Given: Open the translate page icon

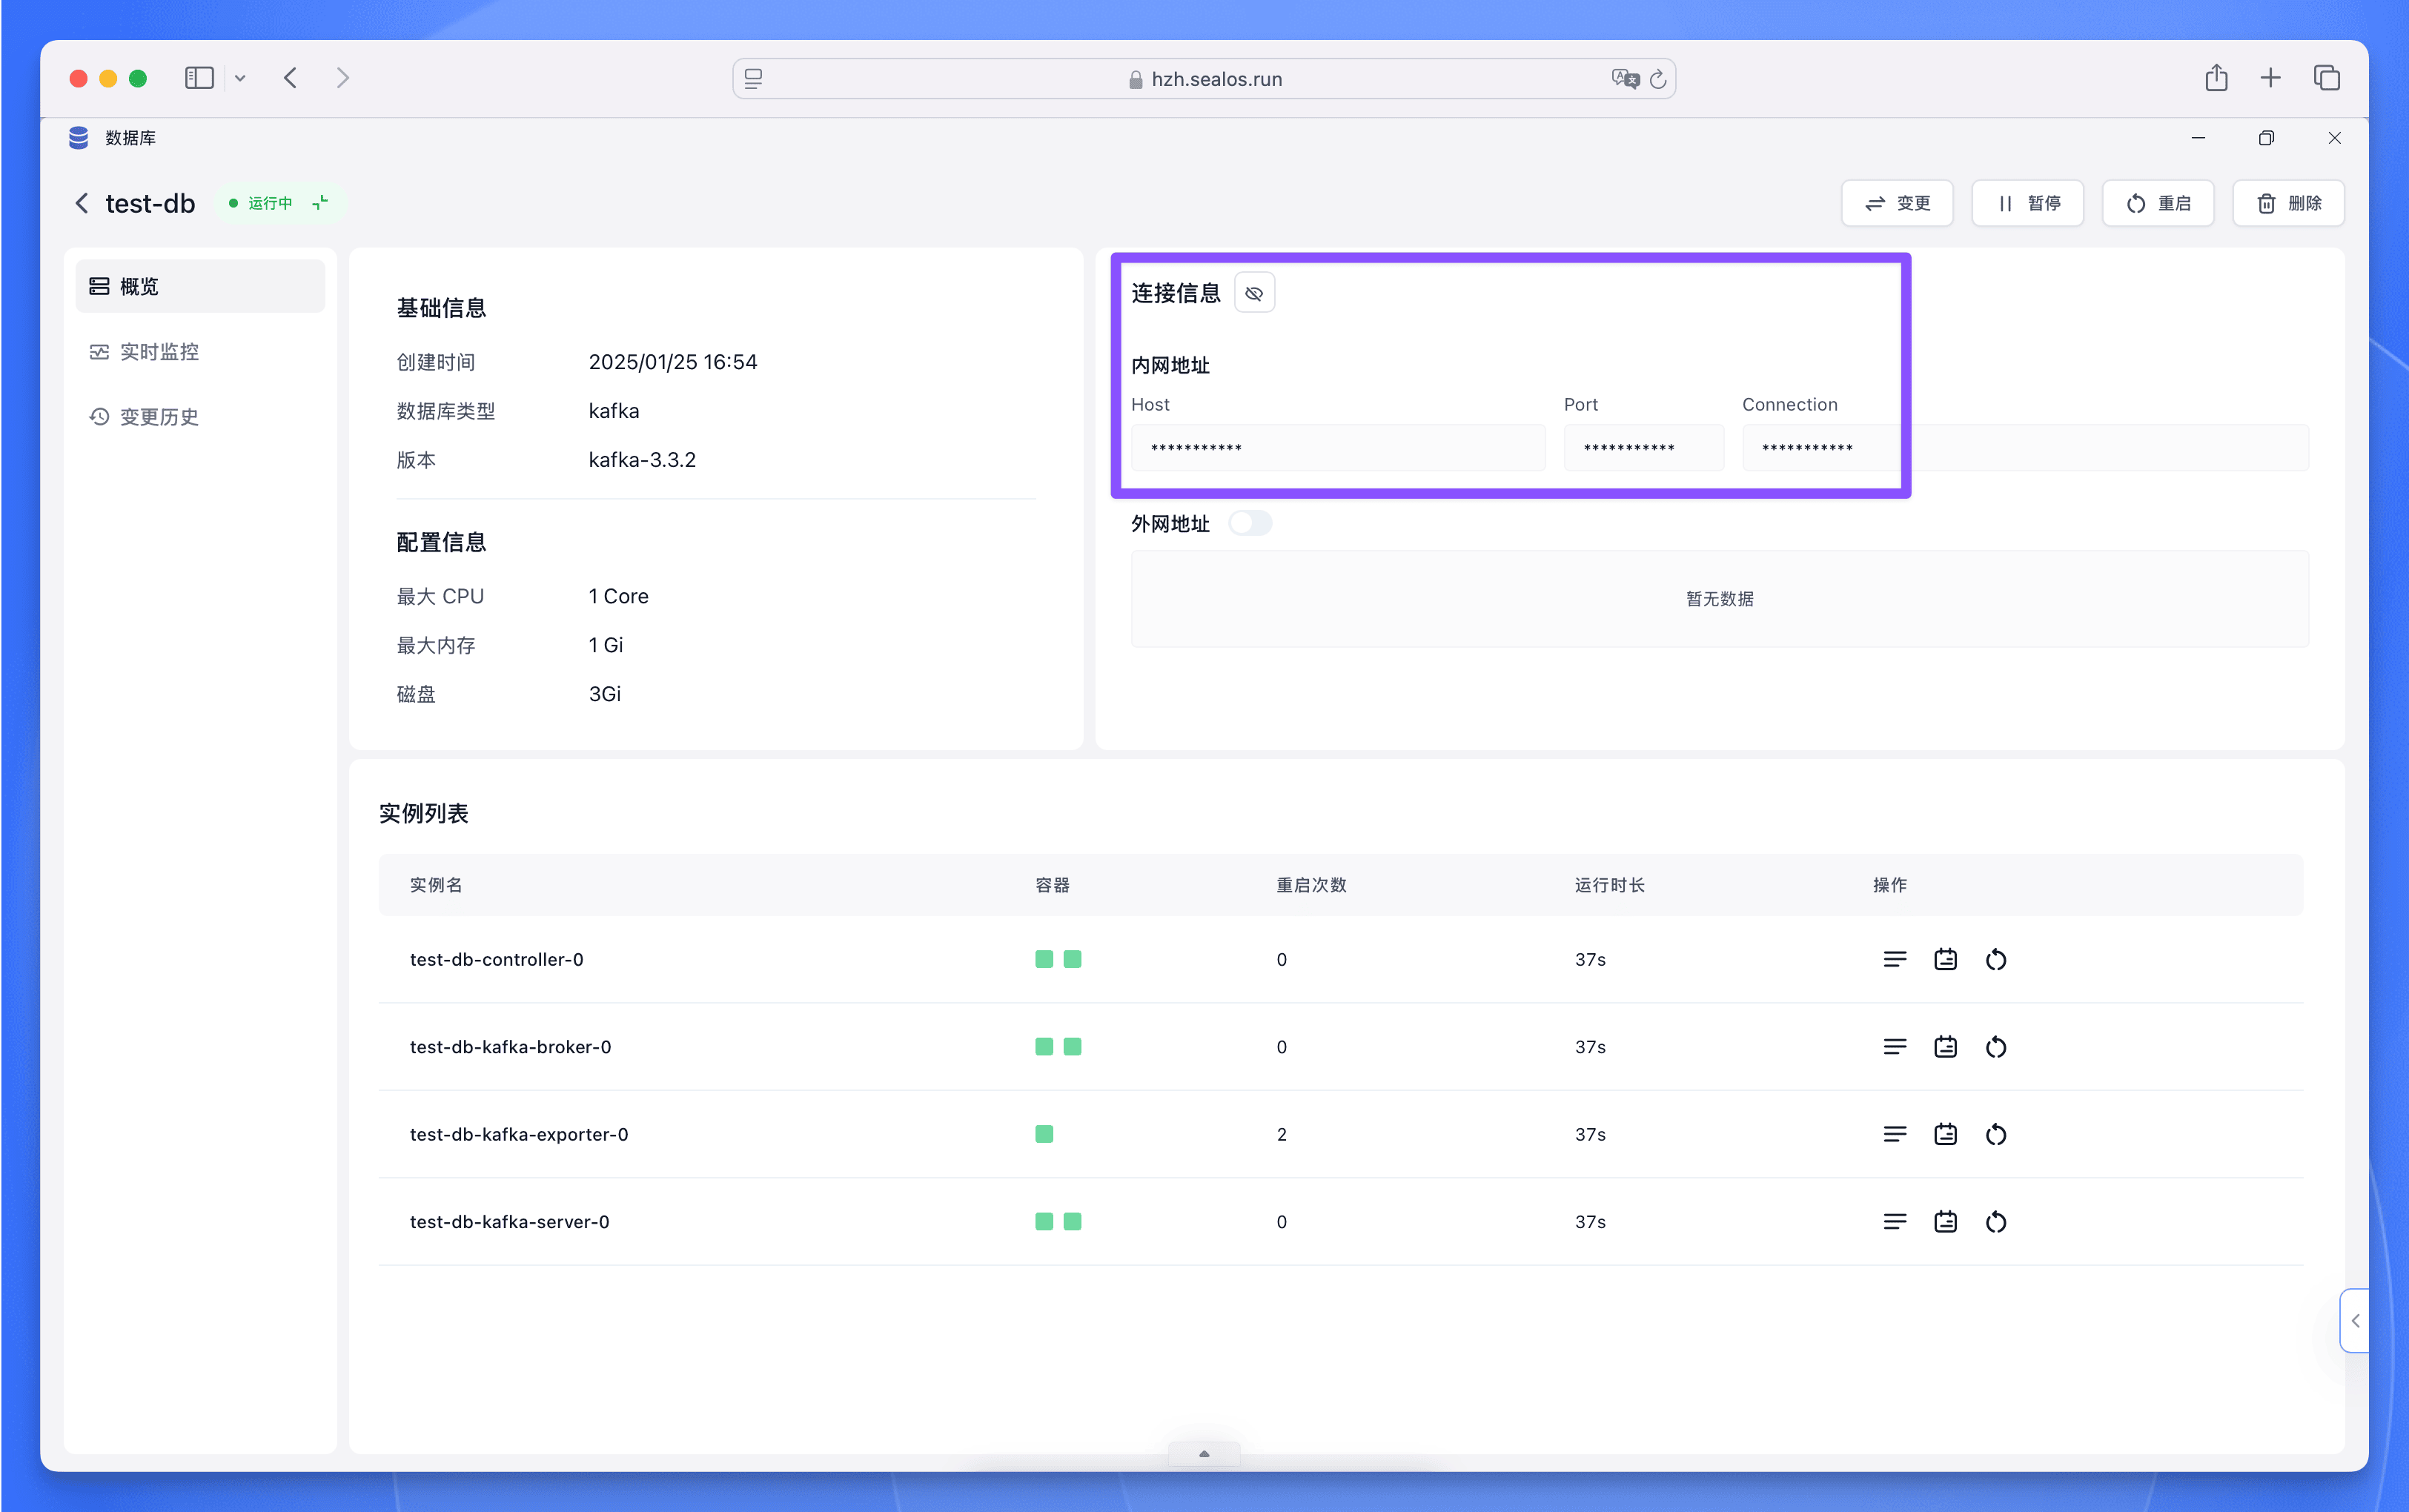Looking at the screenshot, I should tap(1625, 79).
